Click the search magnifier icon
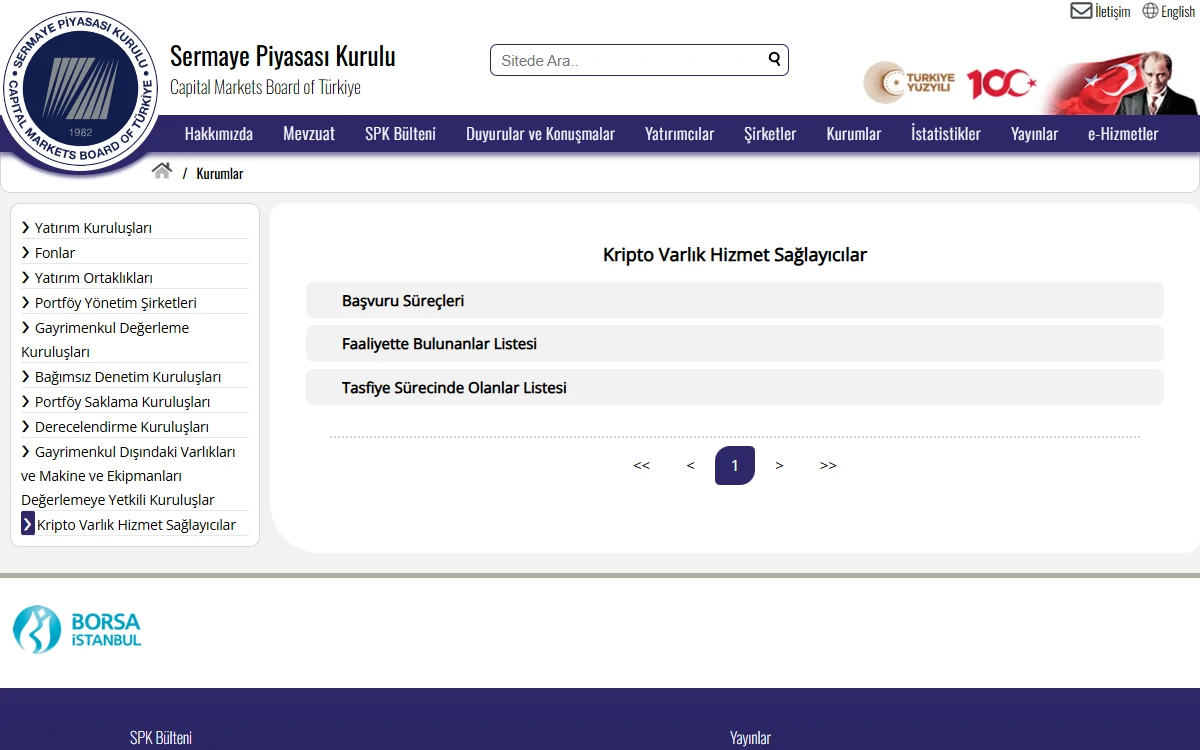This screenshot has height=750, width=1200. pyautogui.click(x=774, y=59)
